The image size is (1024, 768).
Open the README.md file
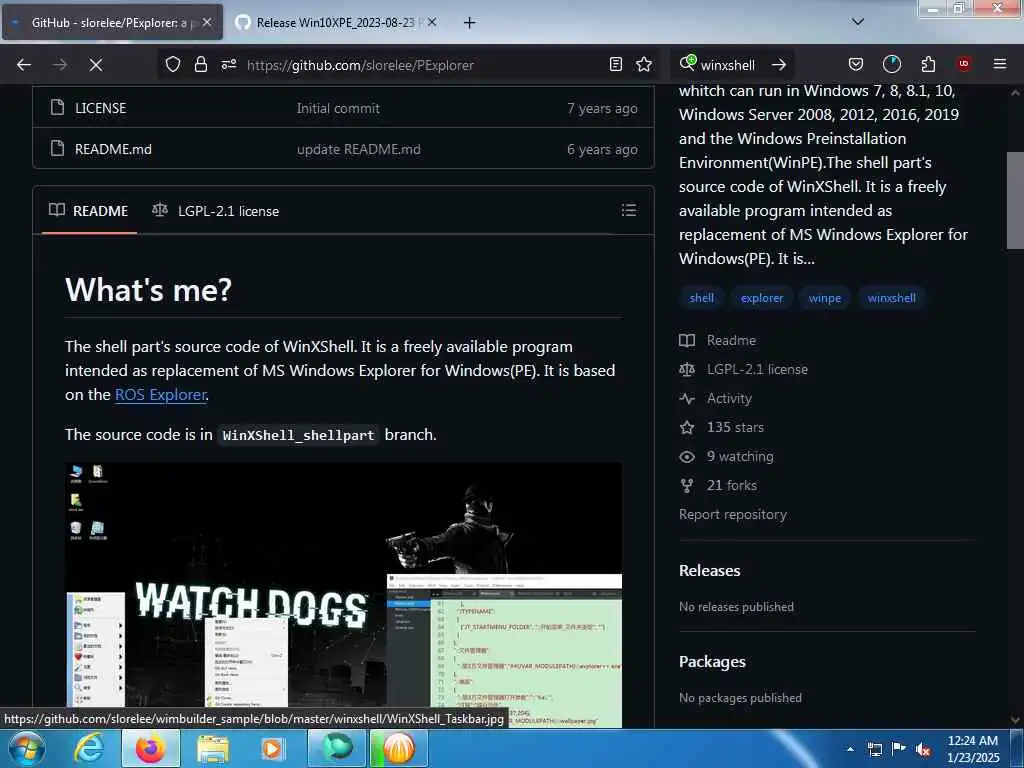(113, 149)
